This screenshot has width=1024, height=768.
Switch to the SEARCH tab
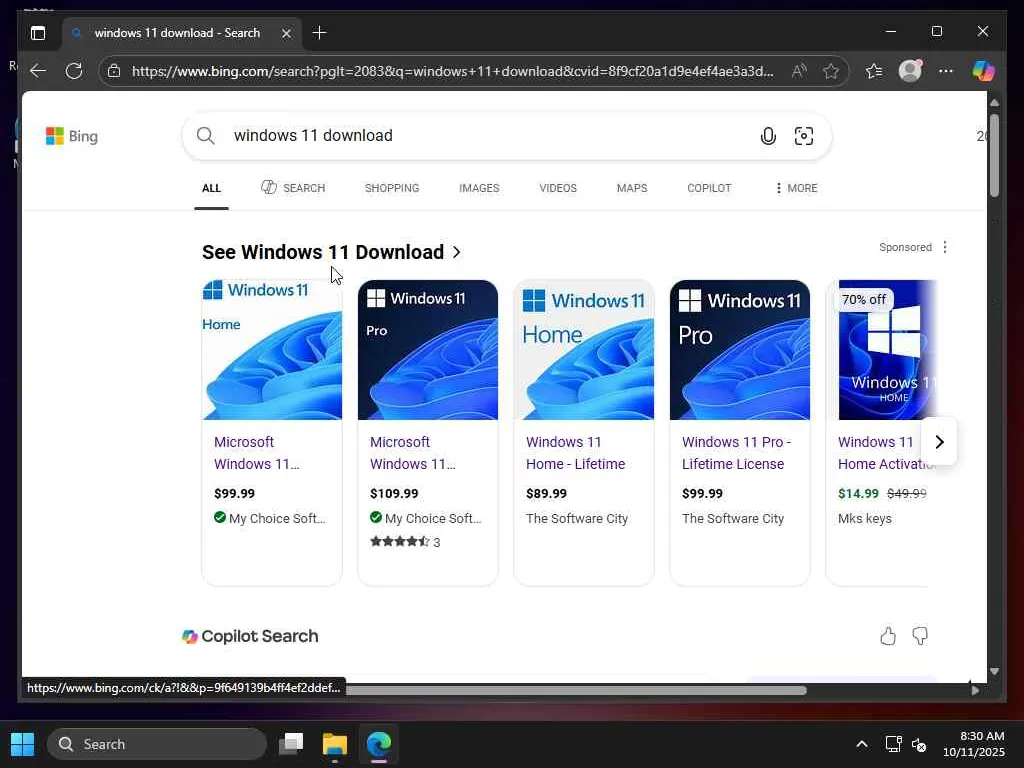(293, 188)
